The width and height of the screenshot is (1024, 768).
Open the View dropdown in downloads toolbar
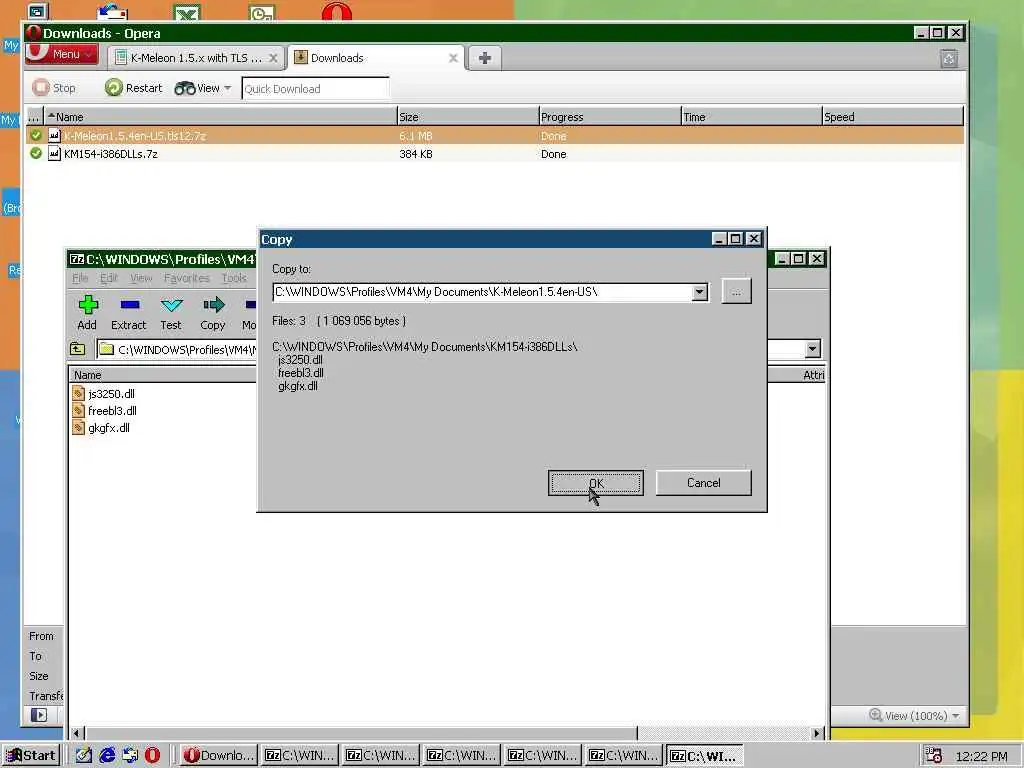click(x=203, y=88)
